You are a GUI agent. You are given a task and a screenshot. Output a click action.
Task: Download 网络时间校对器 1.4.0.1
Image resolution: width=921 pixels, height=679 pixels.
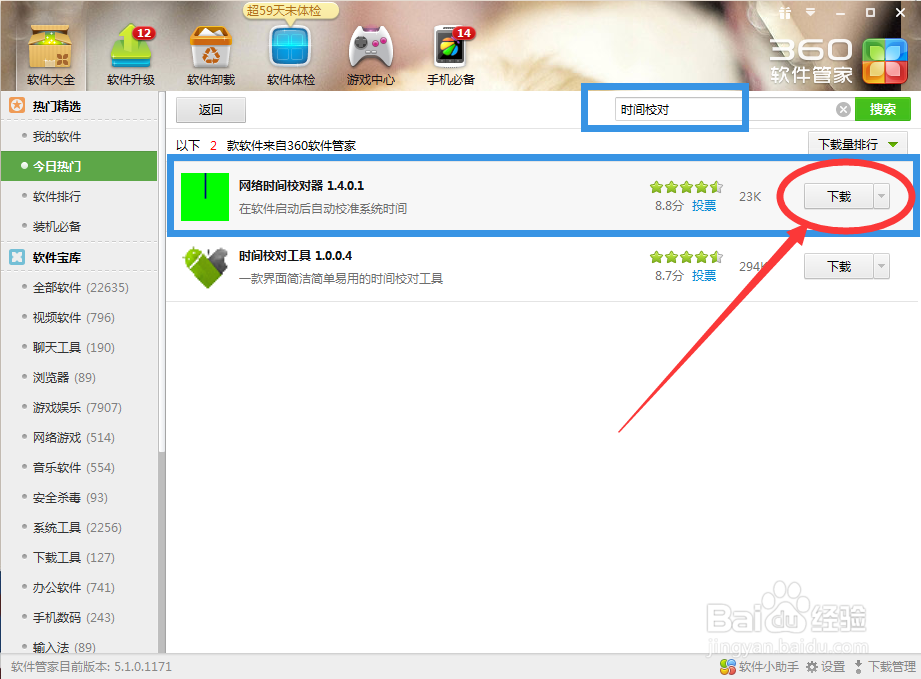(x=839, y=196)
